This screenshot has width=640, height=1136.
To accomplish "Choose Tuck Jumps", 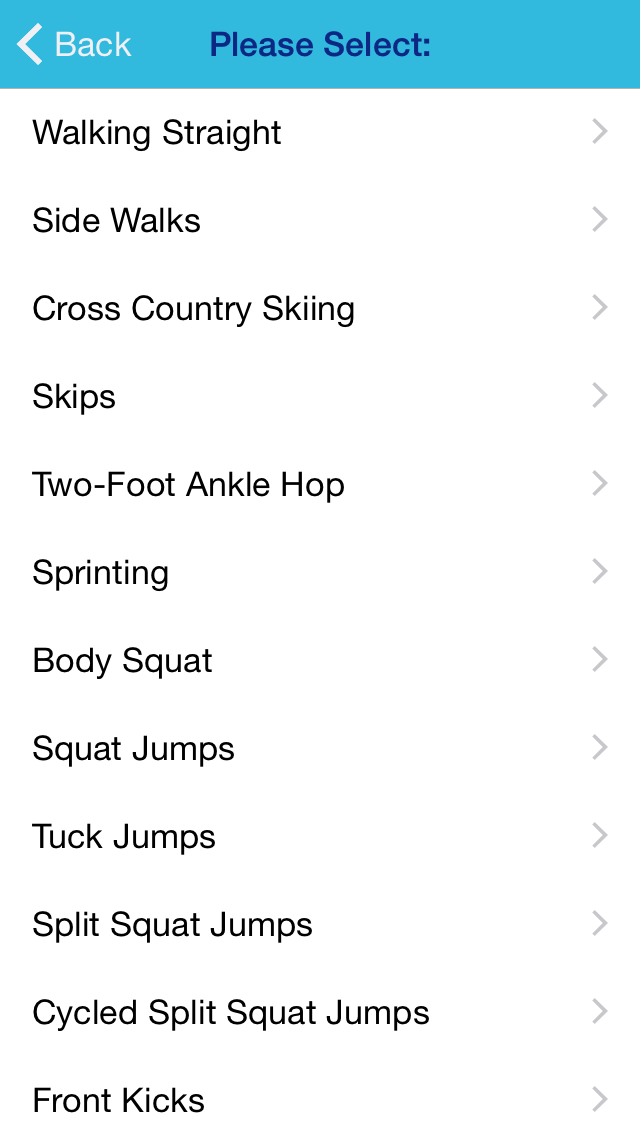I will pyautogui.click(x=320, y=837).
